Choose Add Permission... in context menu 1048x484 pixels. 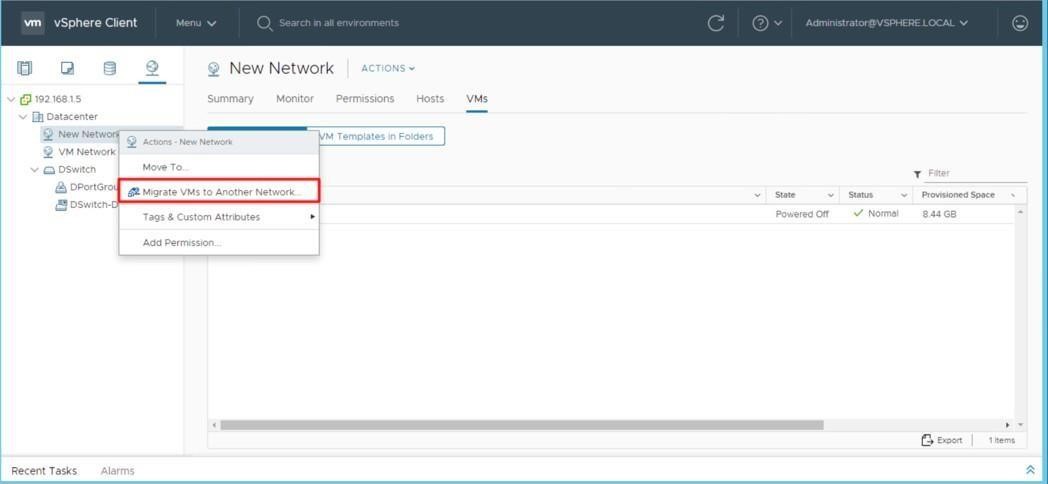(219, 243)
